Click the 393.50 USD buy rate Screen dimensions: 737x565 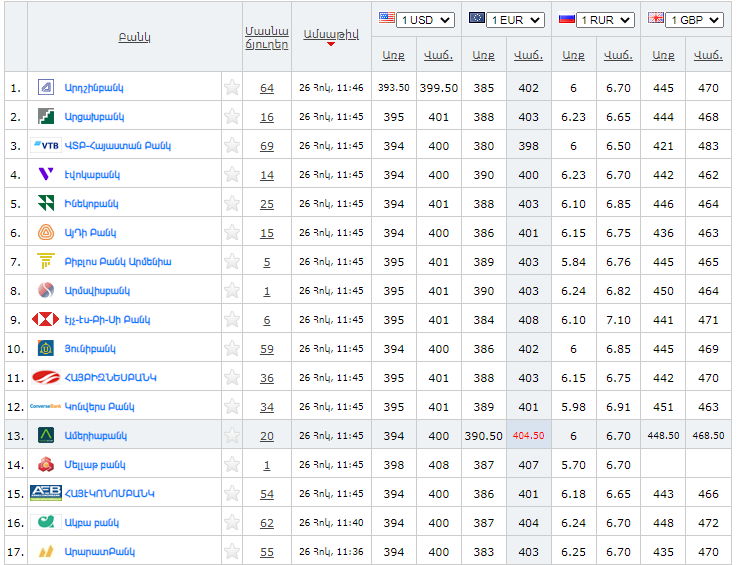coord(393,88)
